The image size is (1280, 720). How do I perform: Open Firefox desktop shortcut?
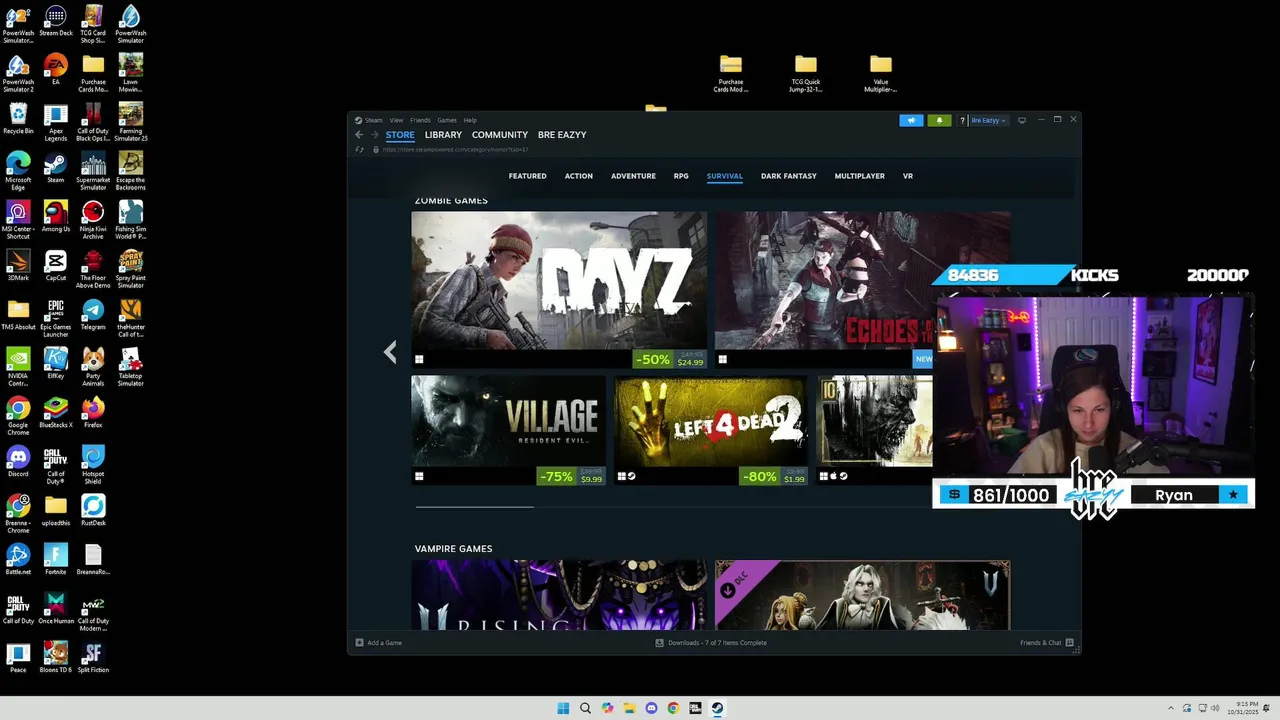tap(93, 412)
